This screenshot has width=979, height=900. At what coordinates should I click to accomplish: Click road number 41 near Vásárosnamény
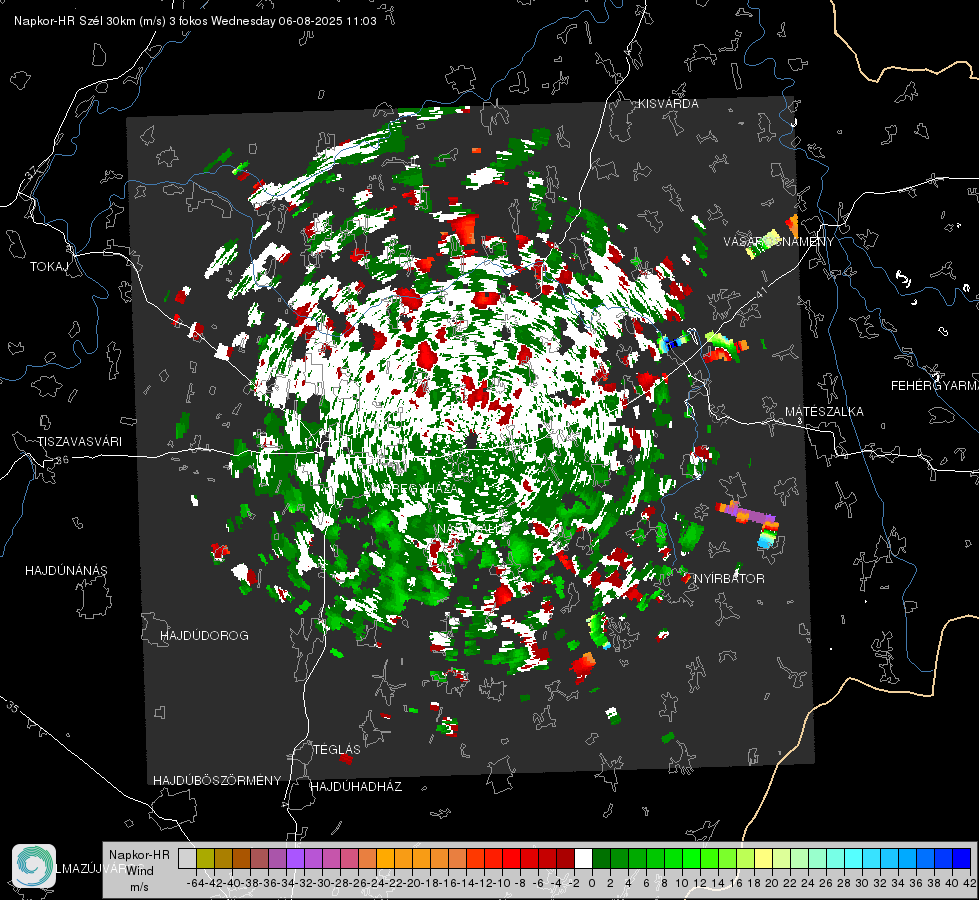tap(759, 292)
